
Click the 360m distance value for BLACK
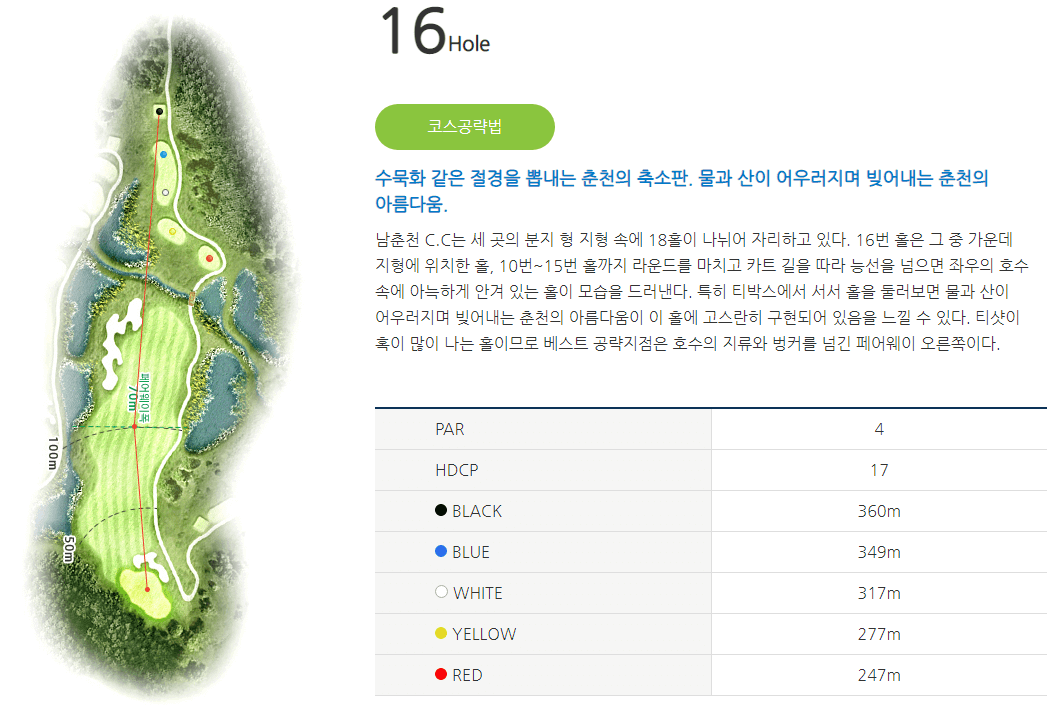point(878,510)
